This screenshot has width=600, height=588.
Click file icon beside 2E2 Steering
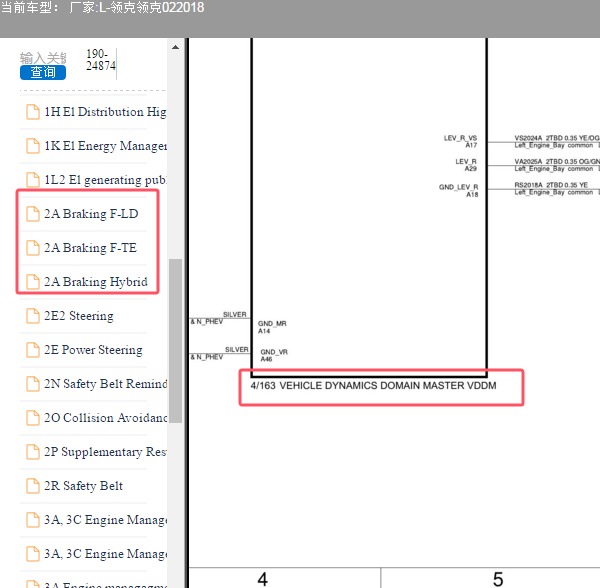(33, 316)
